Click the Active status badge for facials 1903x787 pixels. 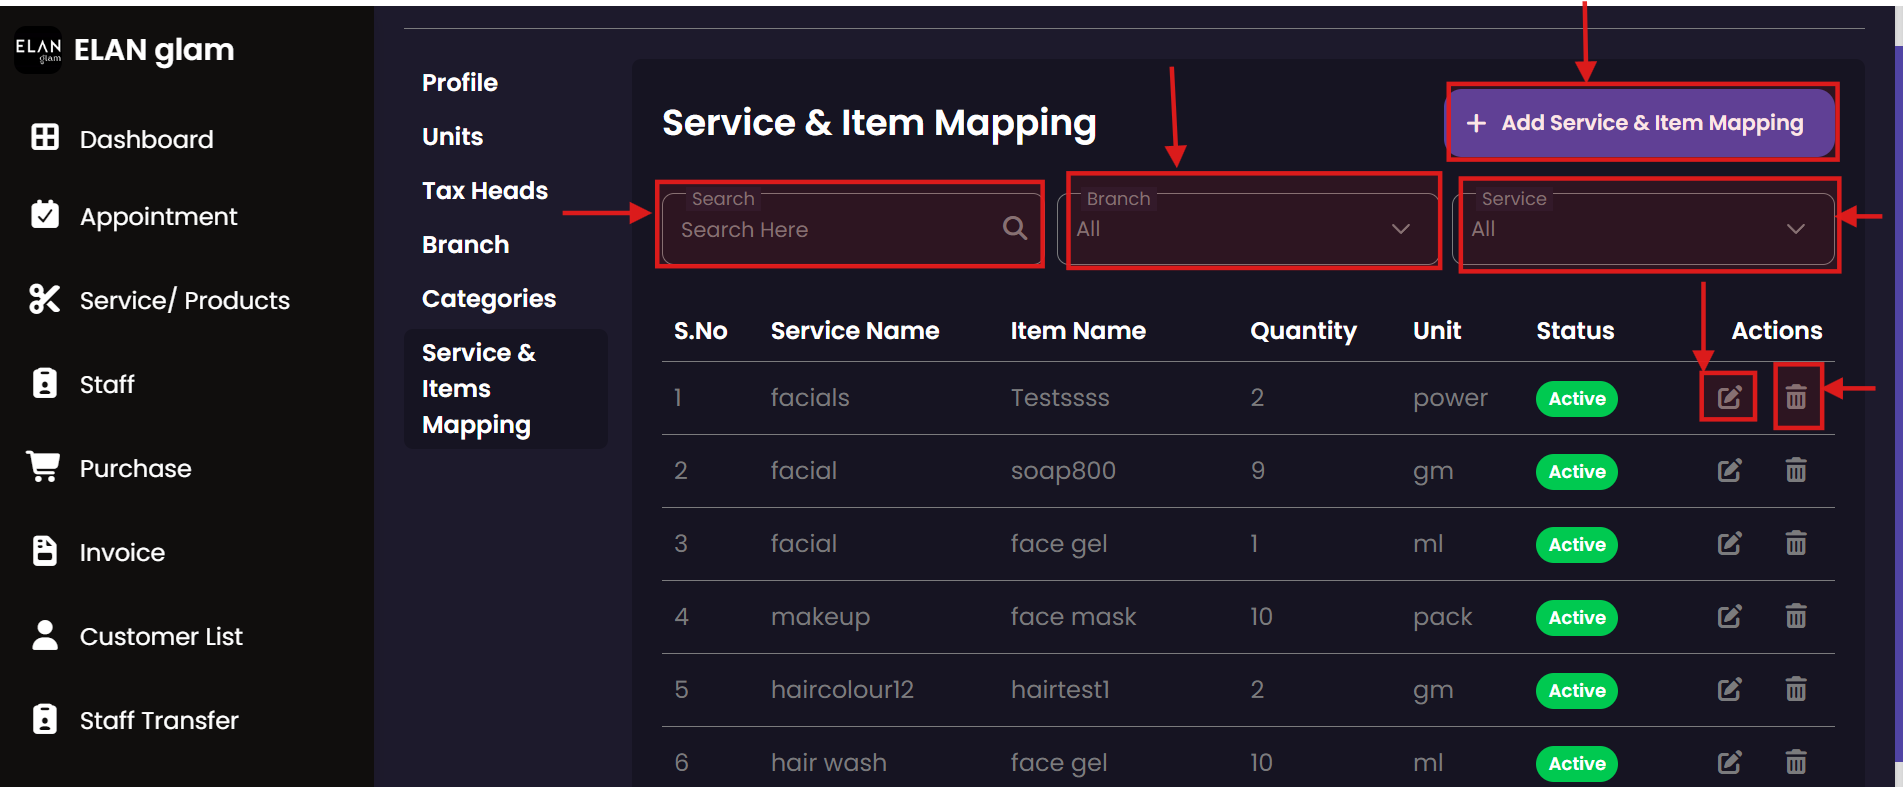1576,399
